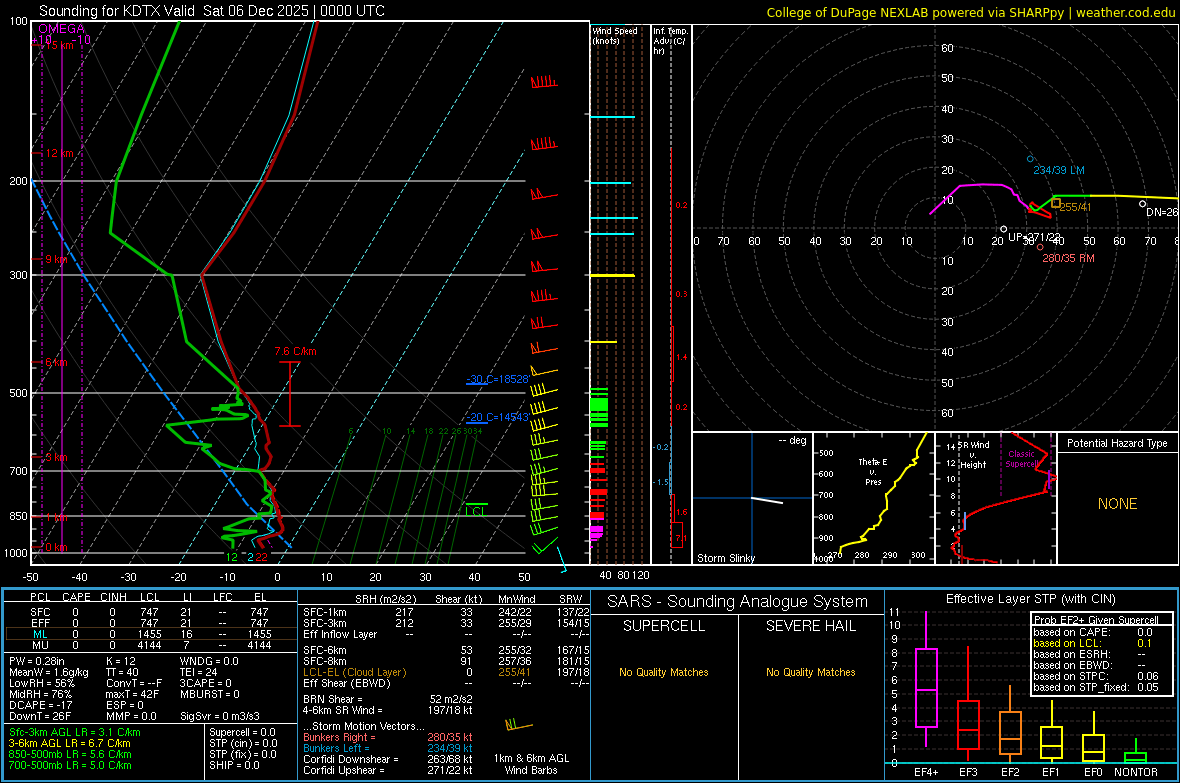Click the 'Inf. Temp. Adv.' panel header
The image size is (1180, 783).
coord(670,41)
